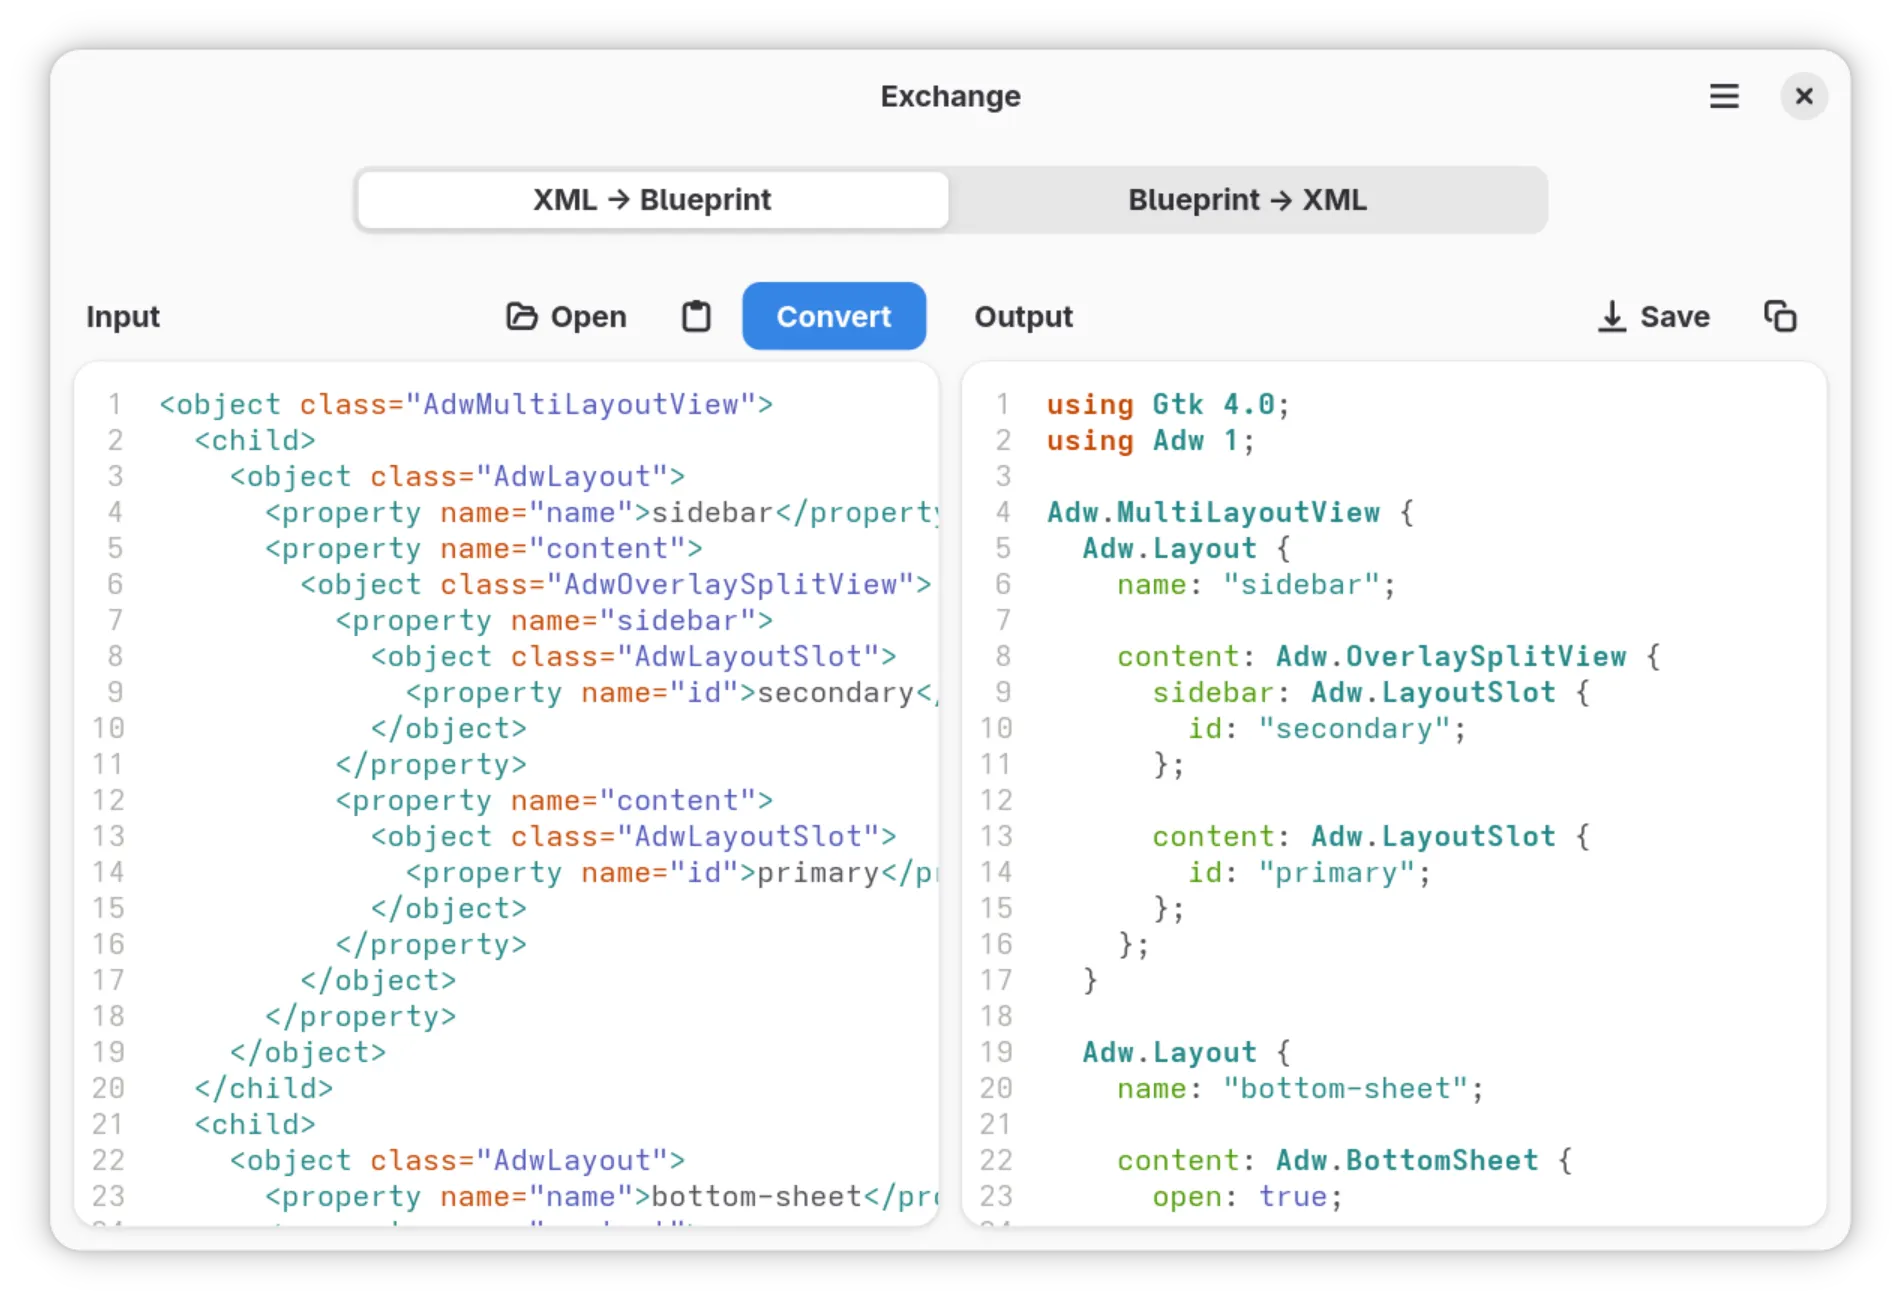1900x1300 pixels.
Task: Click output line 'using Adw 1;'
Action: [x=1150, y=440]
